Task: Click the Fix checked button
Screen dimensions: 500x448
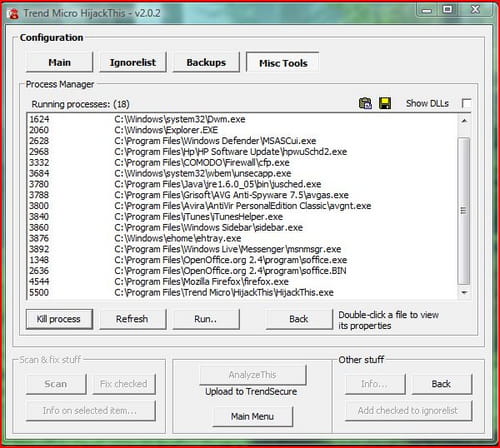Action: [x=124, y=384]
